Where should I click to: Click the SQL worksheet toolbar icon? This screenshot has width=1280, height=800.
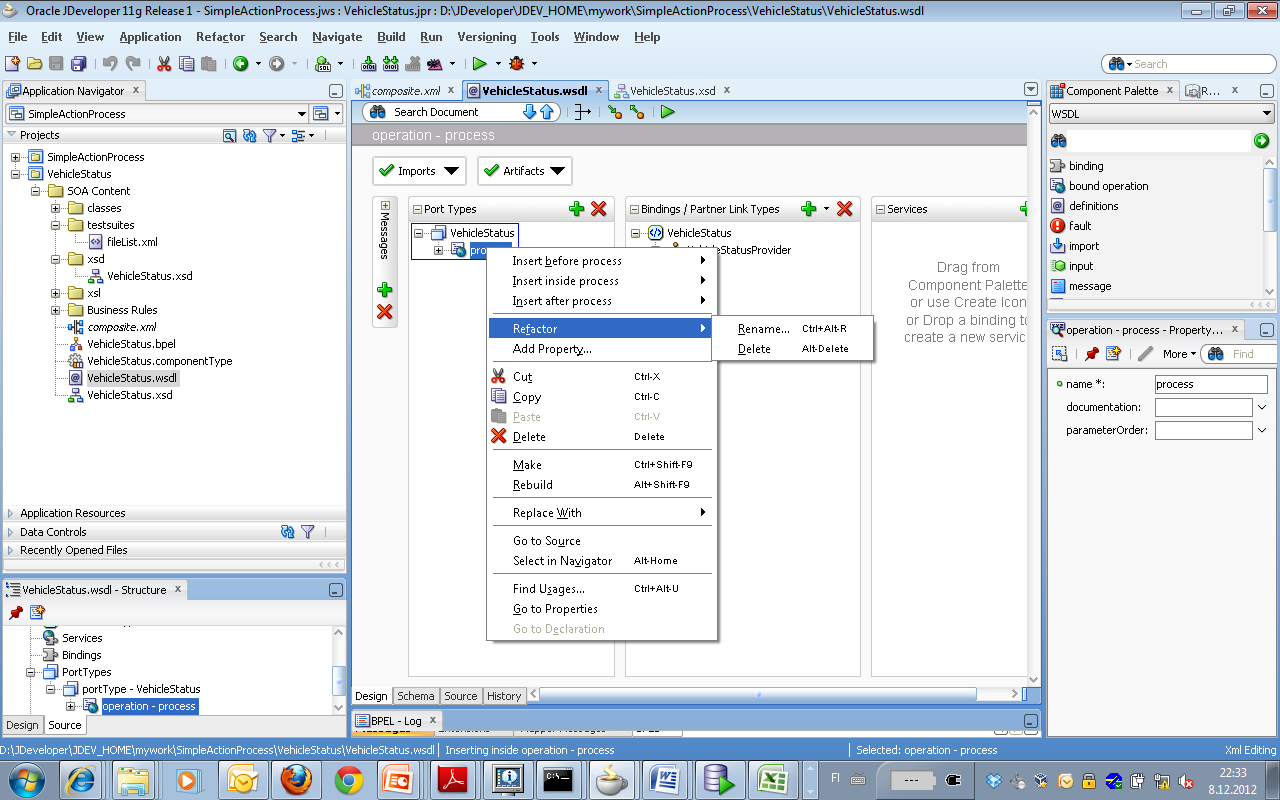[322, 63]
